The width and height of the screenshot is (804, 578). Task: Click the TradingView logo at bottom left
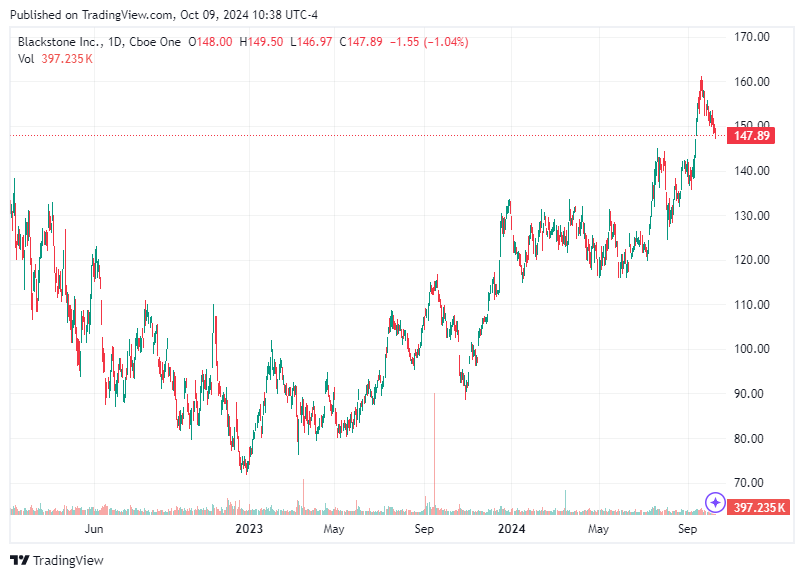tap(57, 560)
